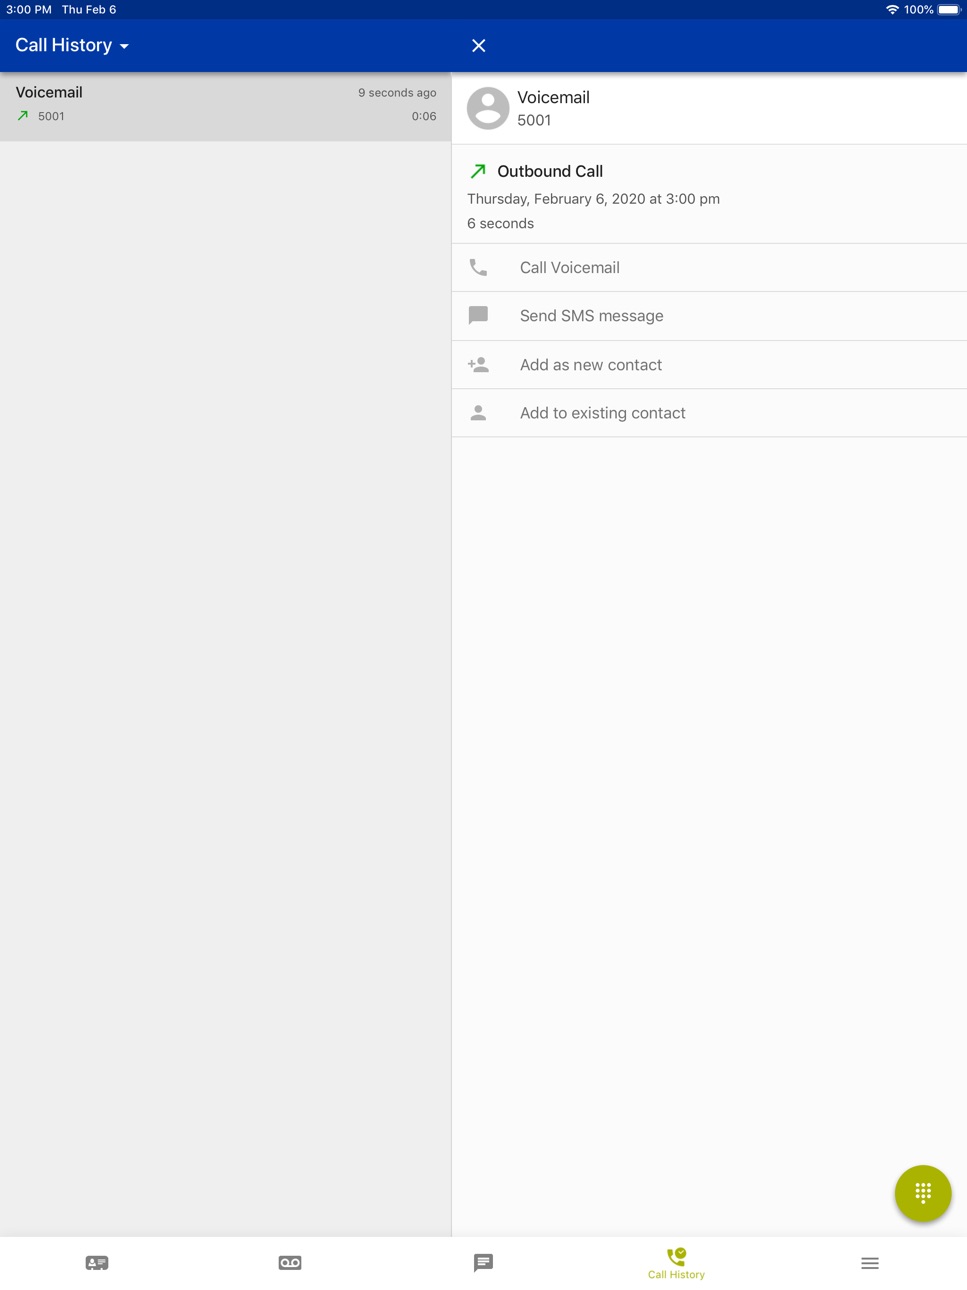Close the call detail panel
Image resolution: width=967 pixels, height=1290 pixels.
click(479, 45)
